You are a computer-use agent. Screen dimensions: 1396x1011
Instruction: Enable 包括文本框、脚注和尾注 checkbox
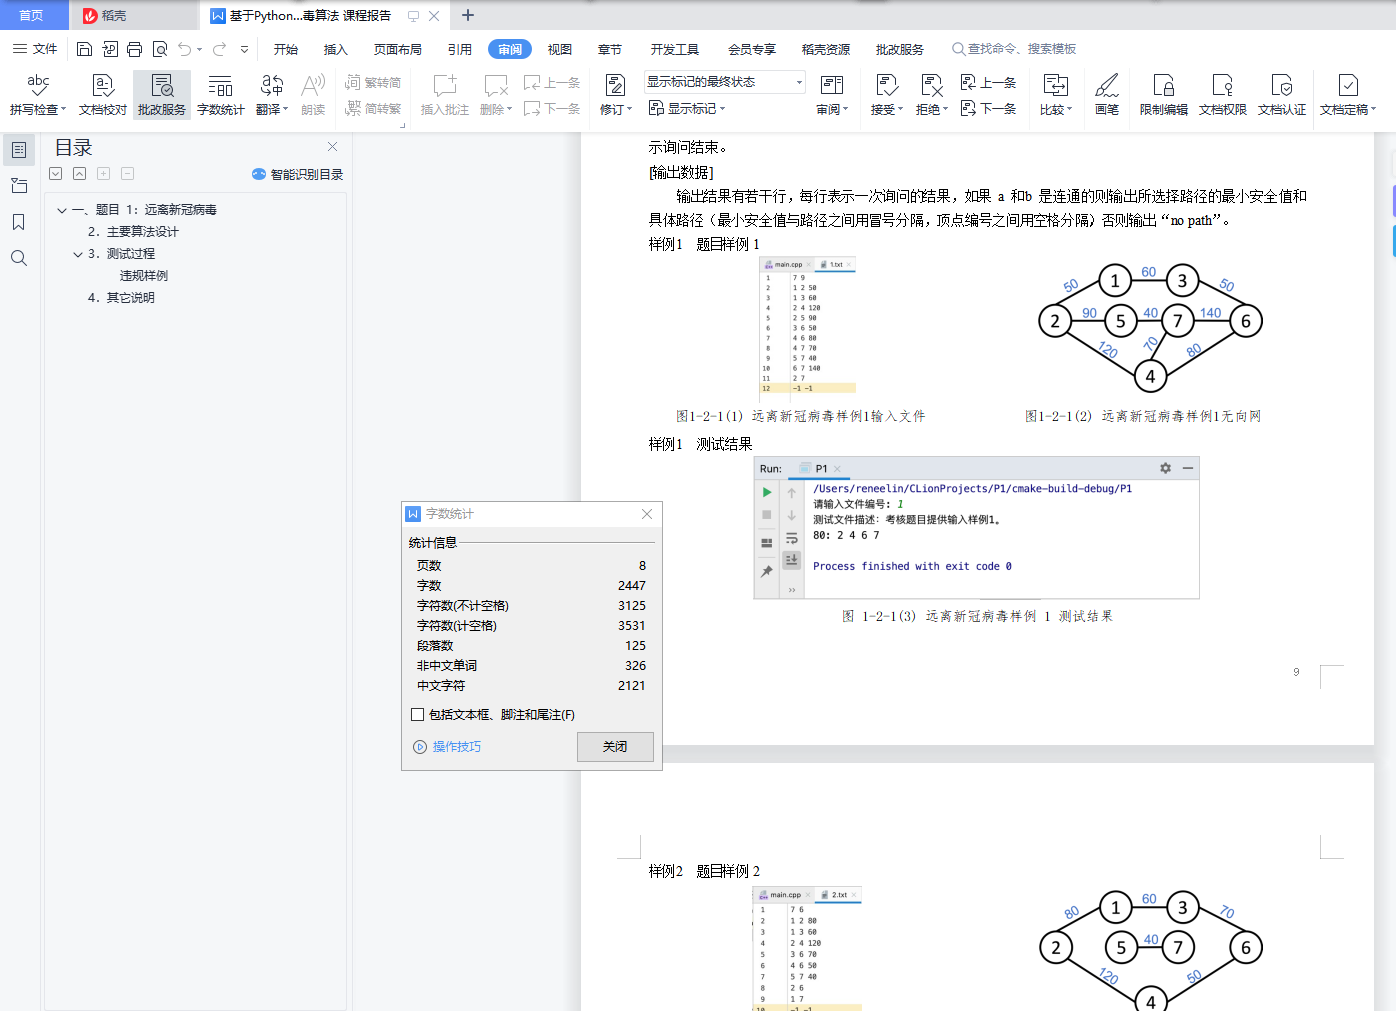(418, 715)
